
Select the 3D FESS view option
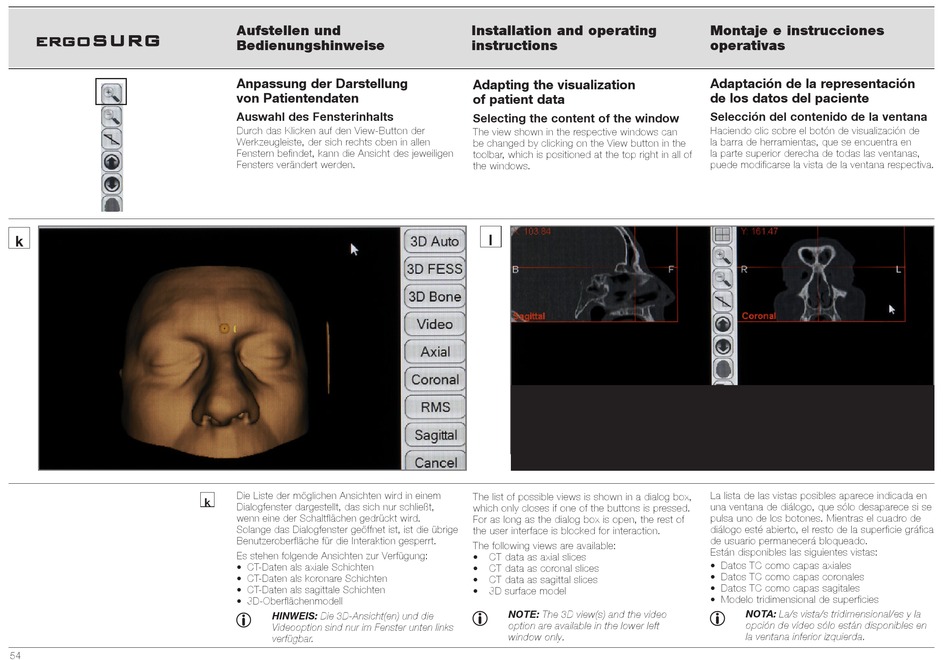[434, 269]
